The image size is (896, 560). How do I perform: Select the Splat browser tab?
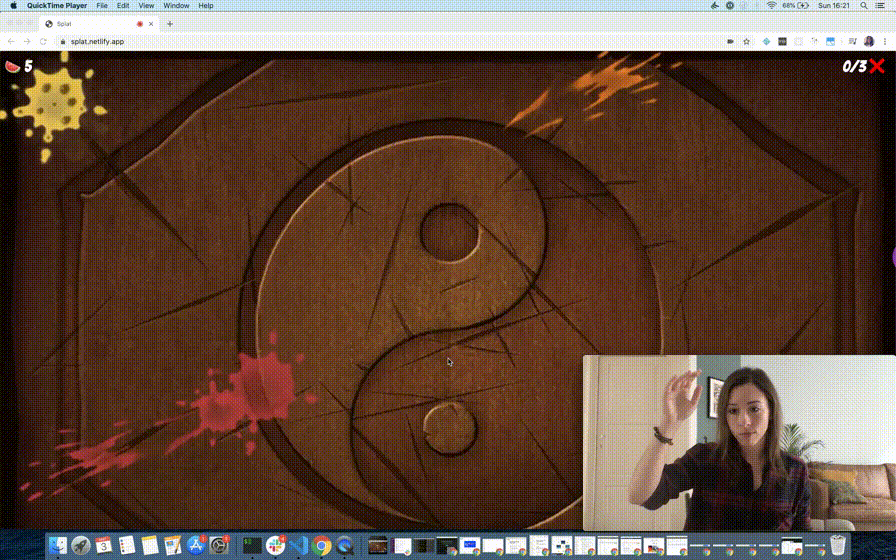pos(99,24)
